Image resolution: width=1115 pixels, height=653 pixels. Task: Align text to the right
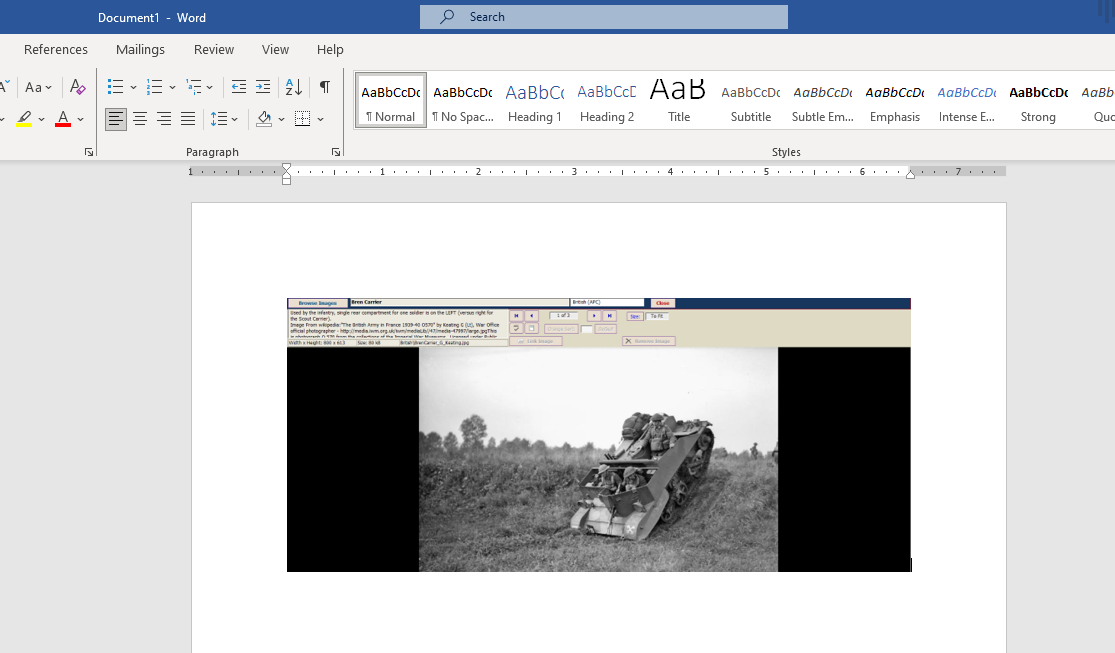(164, 119)
